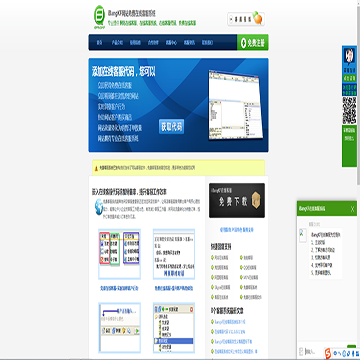Open the thumbnail with the red, green and blue boxes

click(119, 254)
